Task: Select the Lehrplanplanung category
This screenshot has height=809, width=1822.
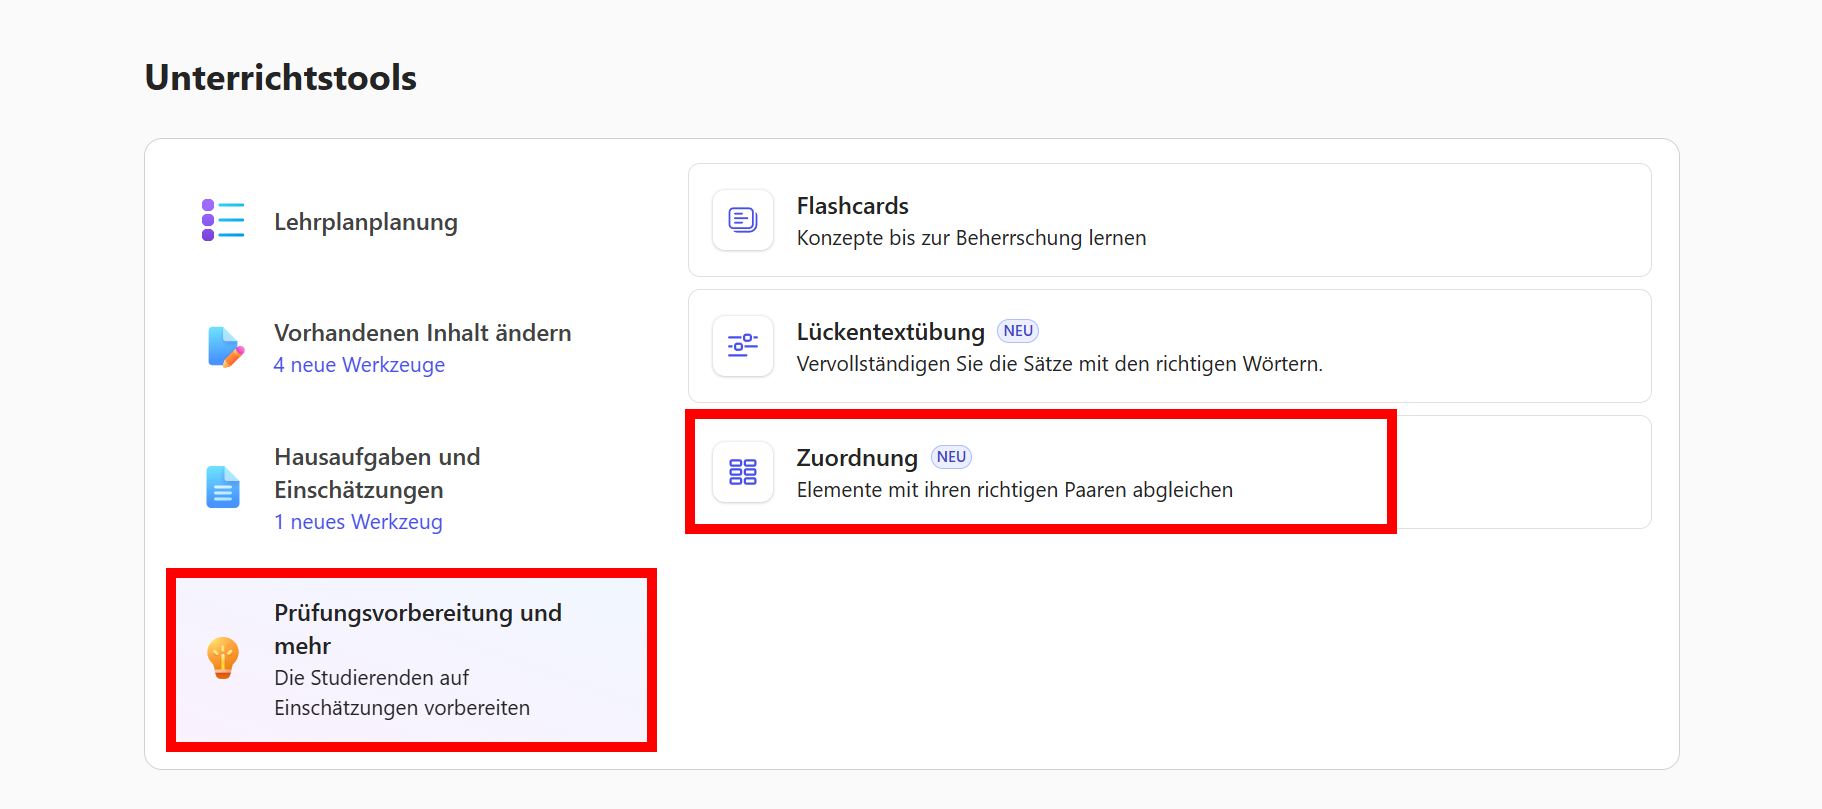Action: tap(366, 222)
